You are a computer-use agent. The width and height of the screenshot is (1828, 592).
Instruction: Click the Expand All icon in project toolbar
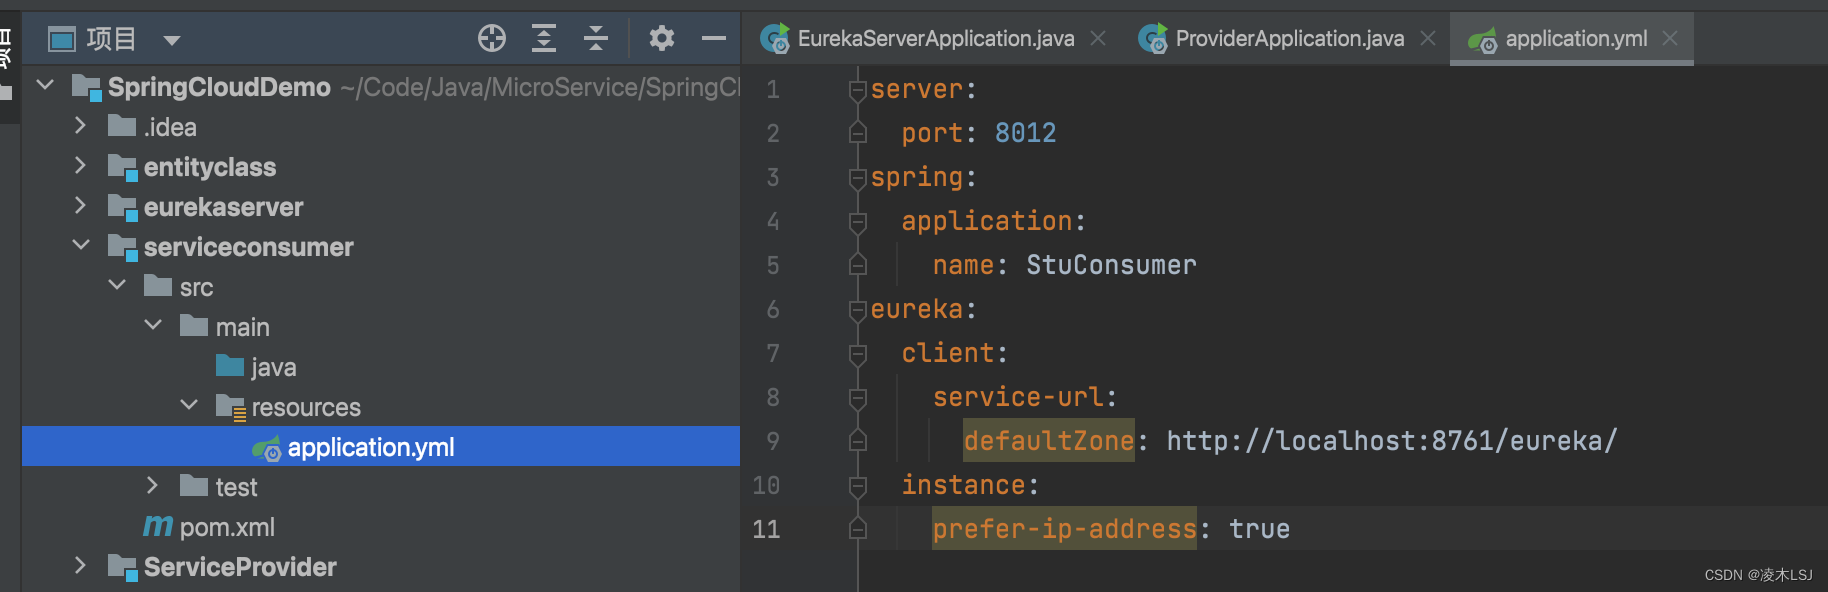pos(543,39)
